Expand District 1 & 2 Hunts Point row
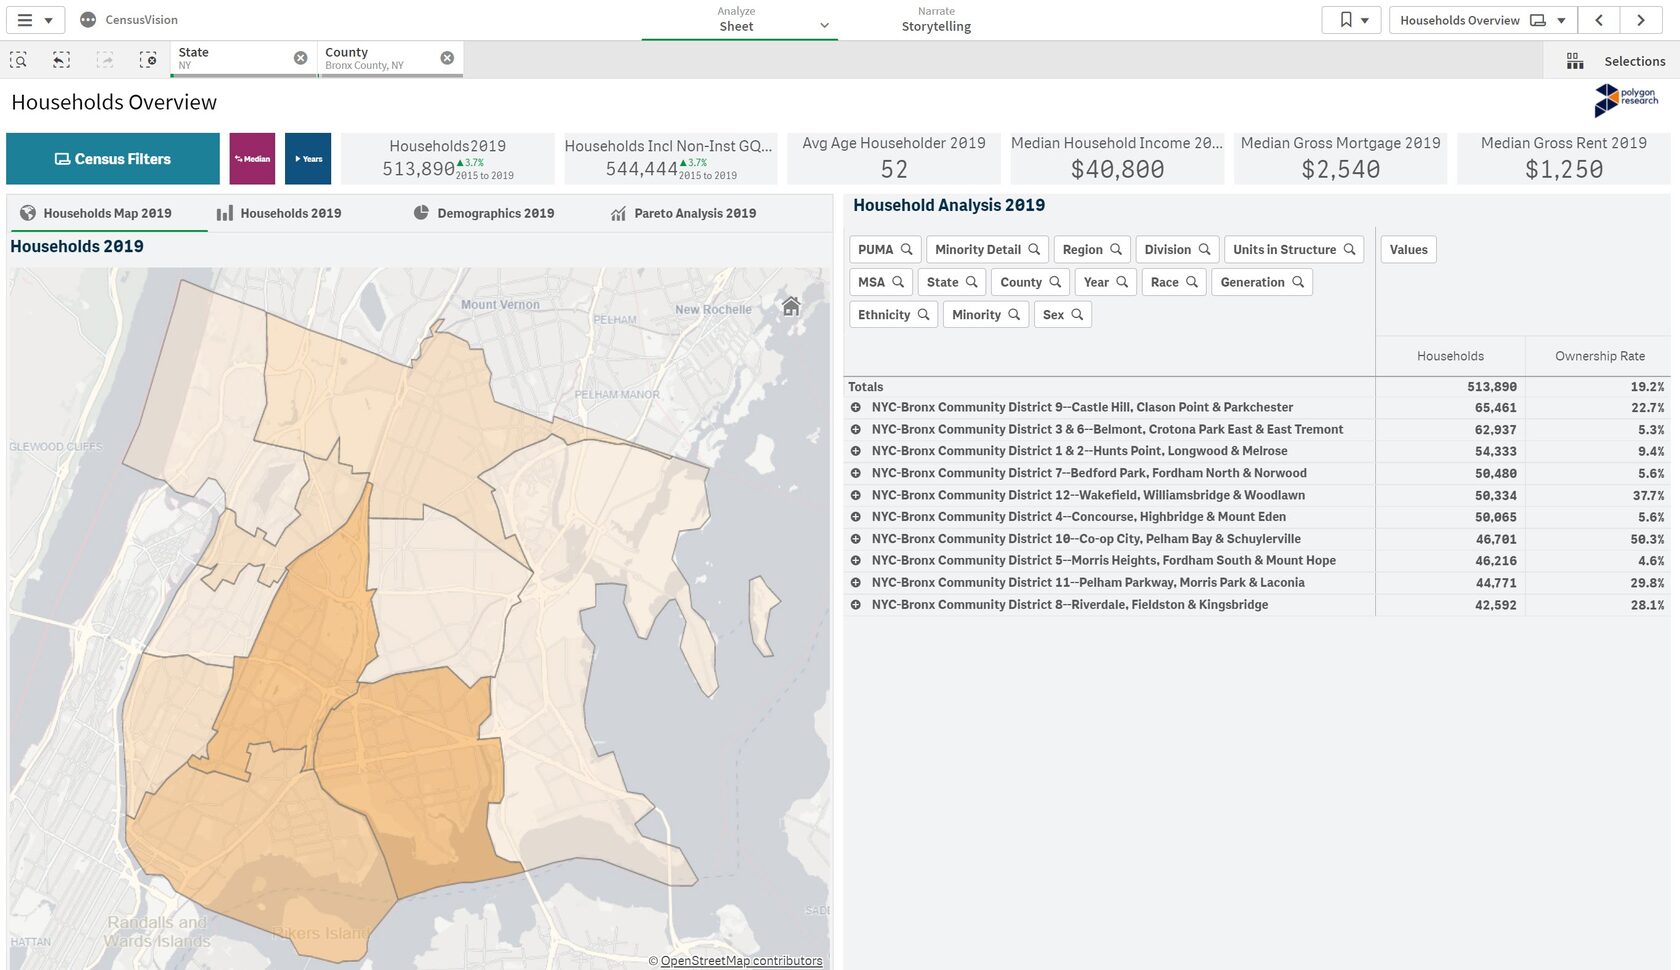This screenshot has height=970, width=1680. coord(856,452)
